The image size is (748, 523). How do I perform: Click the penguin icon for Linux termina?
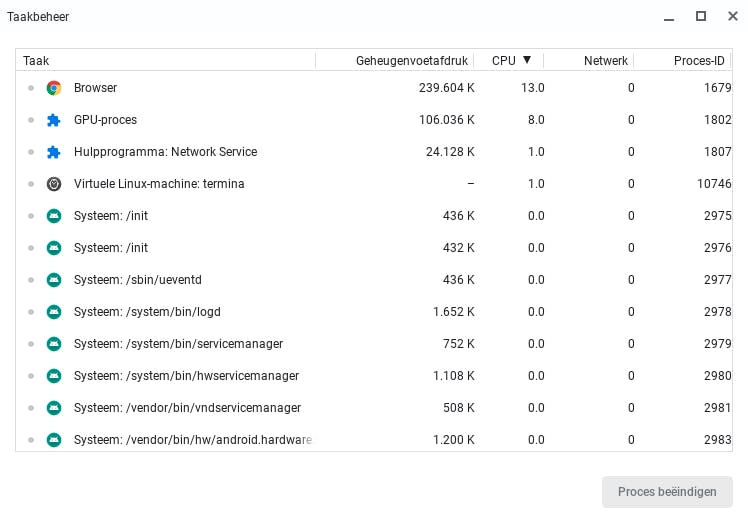[54, 184]
